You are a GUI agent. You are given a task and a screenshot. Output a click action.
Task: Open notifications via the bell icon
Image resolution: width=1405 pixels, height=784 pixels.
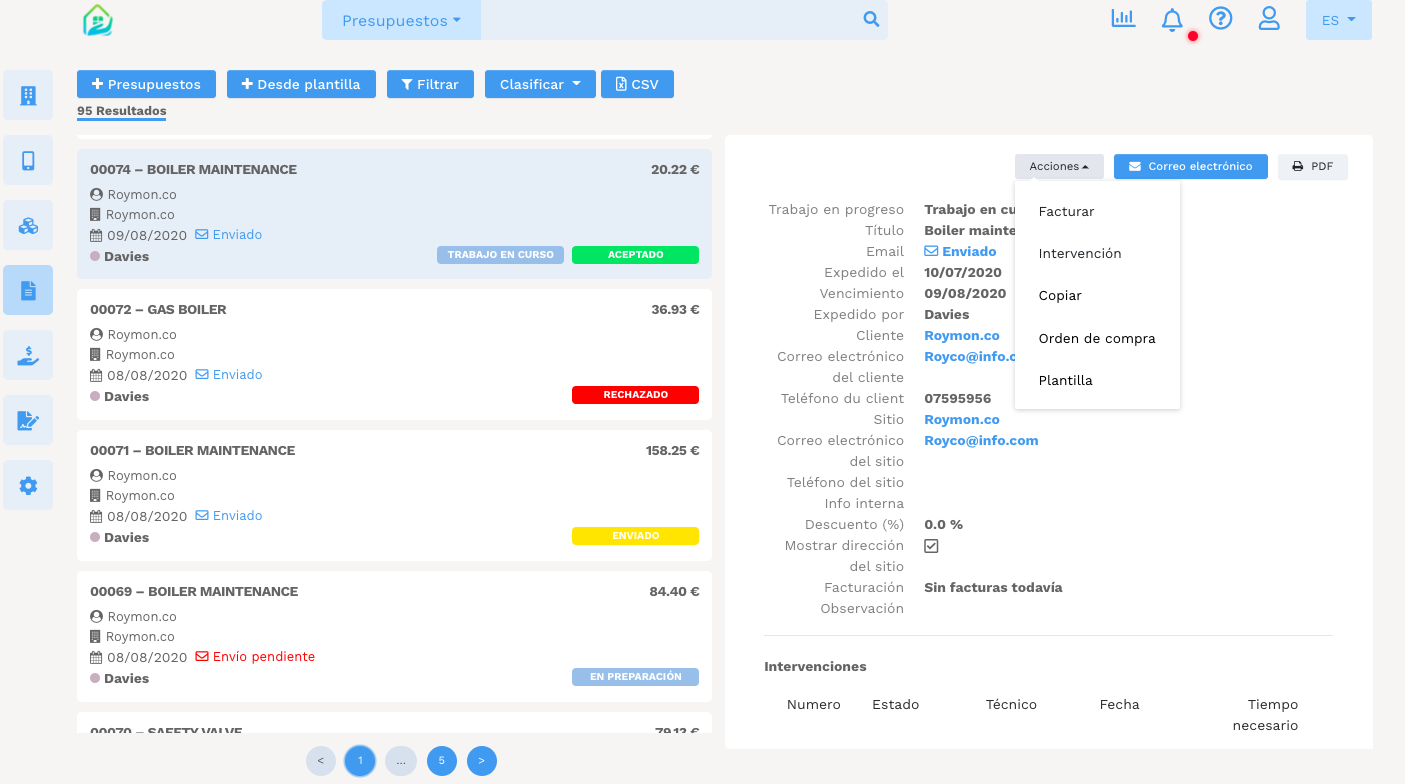tap(1171, 18)
